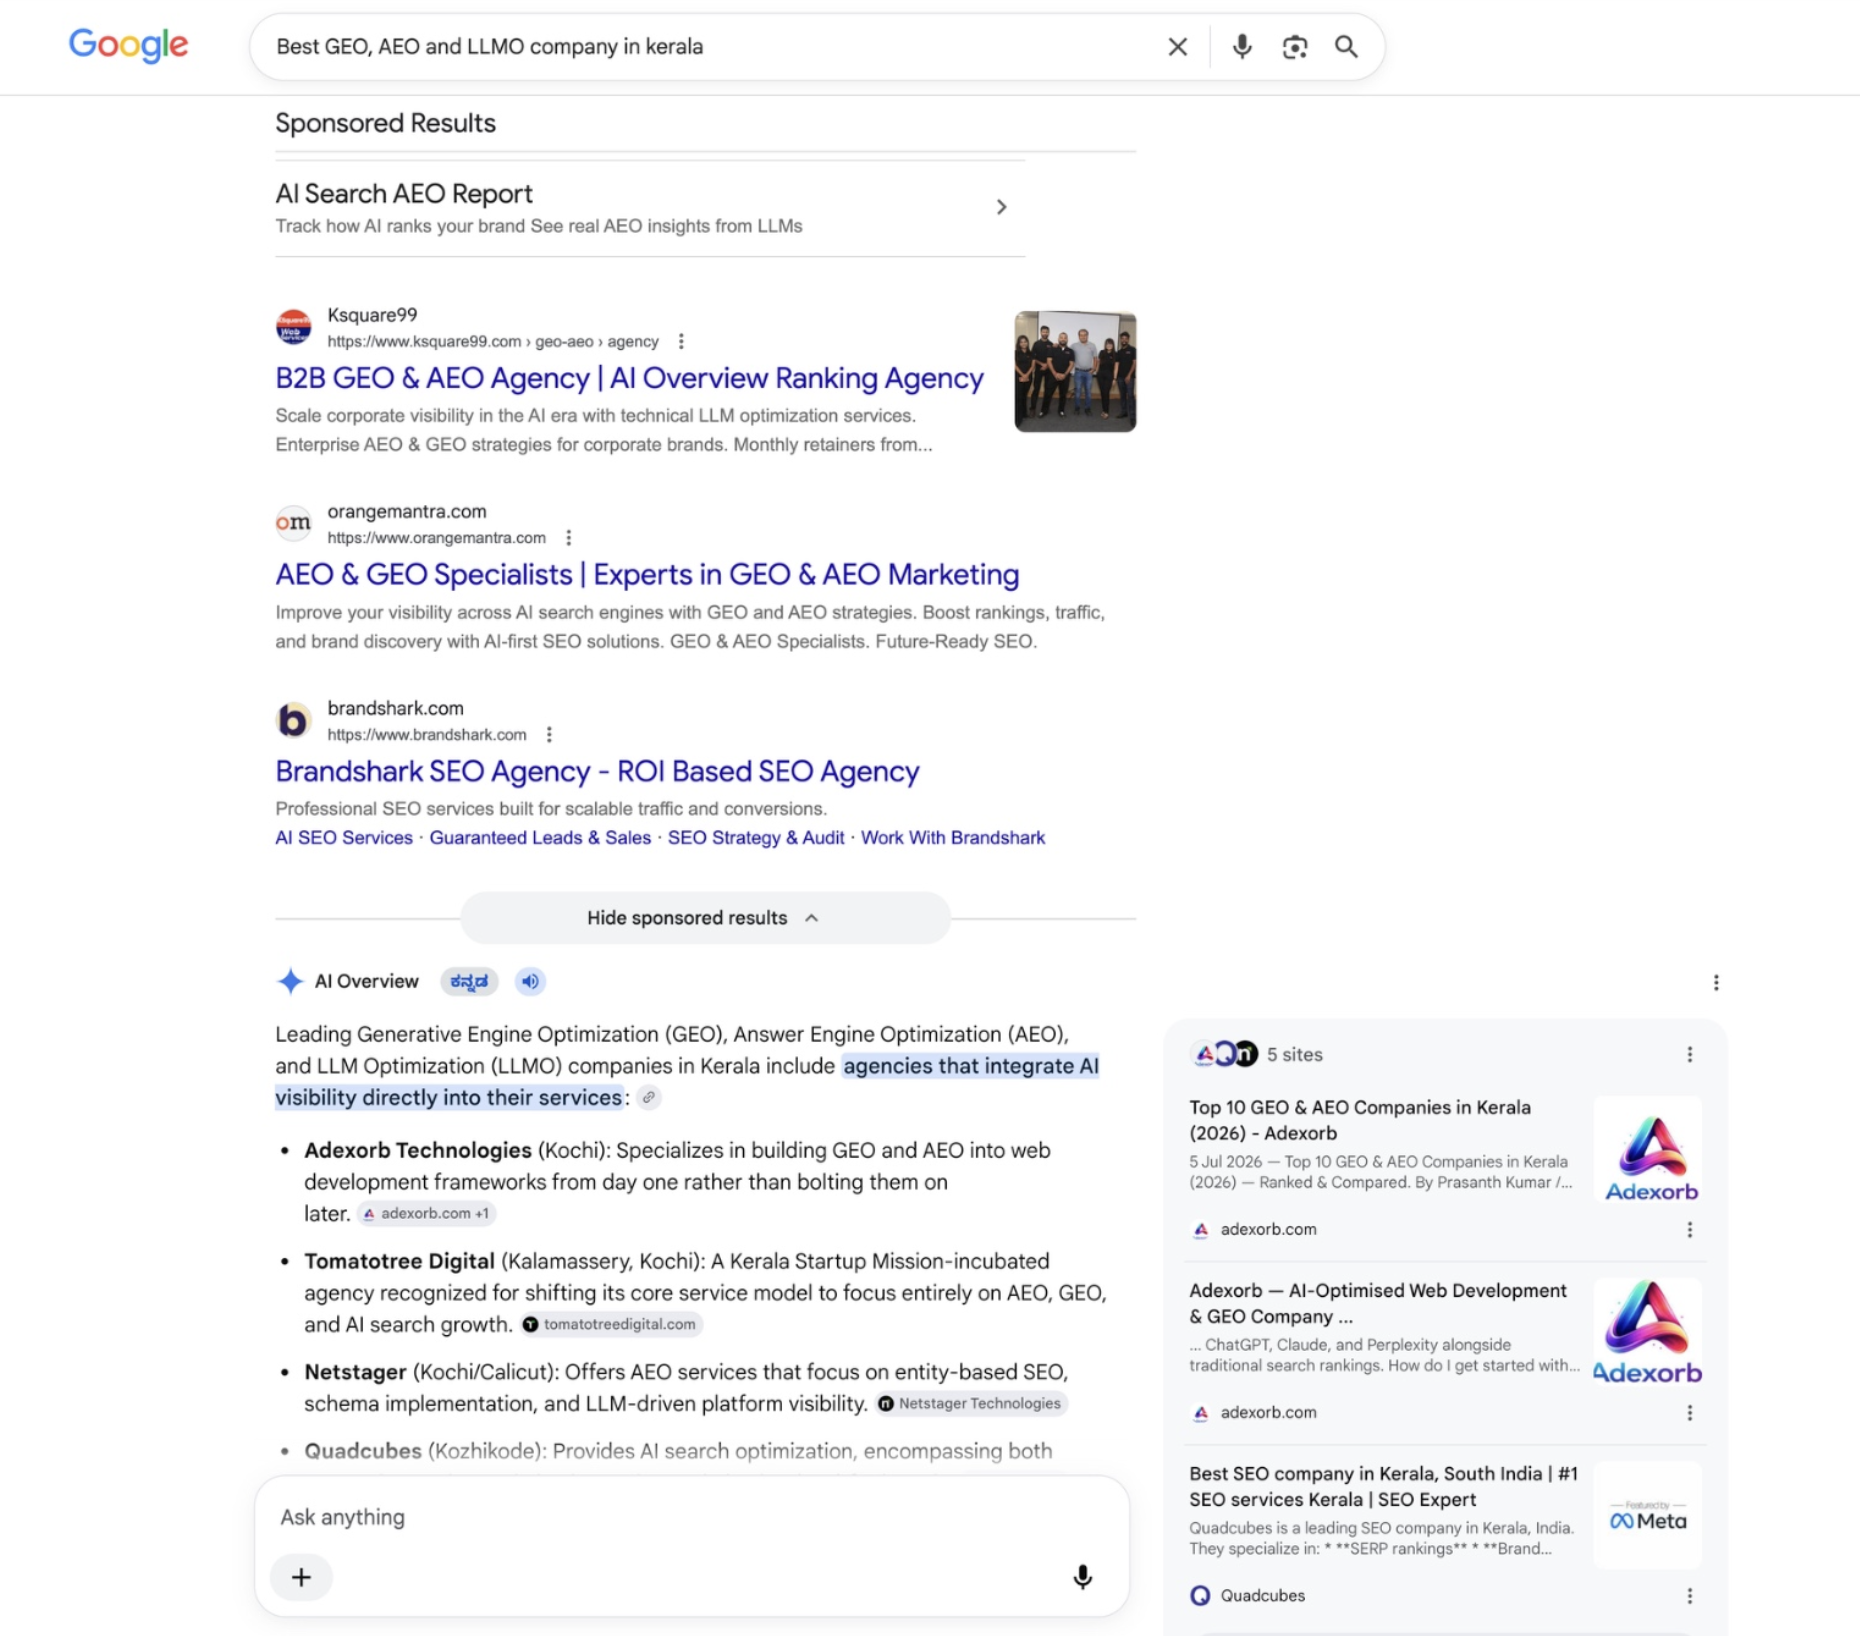The height and width of the screenshot is (1636, 1860).
Task: Click the plus button in Ask anything
Action: pyautogui.click(x=301, y=1577)
